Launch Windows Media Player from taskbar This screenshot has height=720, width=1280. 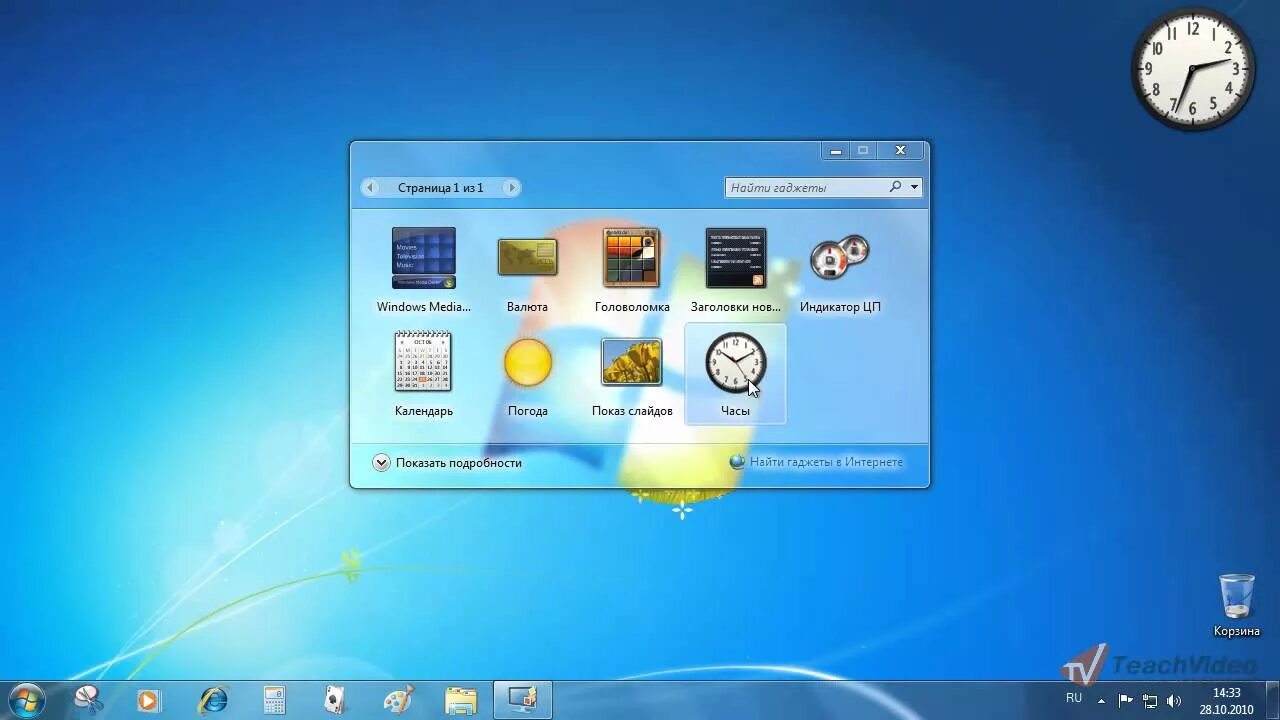pos(149,700)
